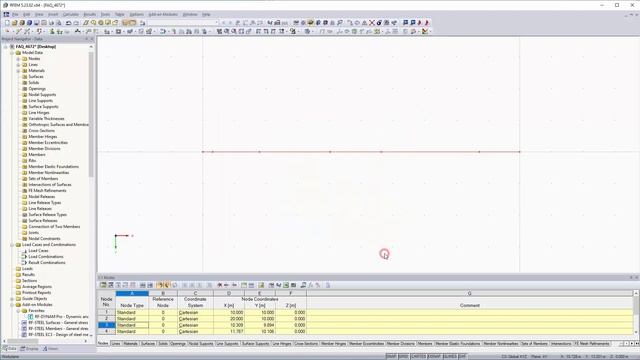Click the RF-STEEL Surfaces module icon

(x=24, y=322)
